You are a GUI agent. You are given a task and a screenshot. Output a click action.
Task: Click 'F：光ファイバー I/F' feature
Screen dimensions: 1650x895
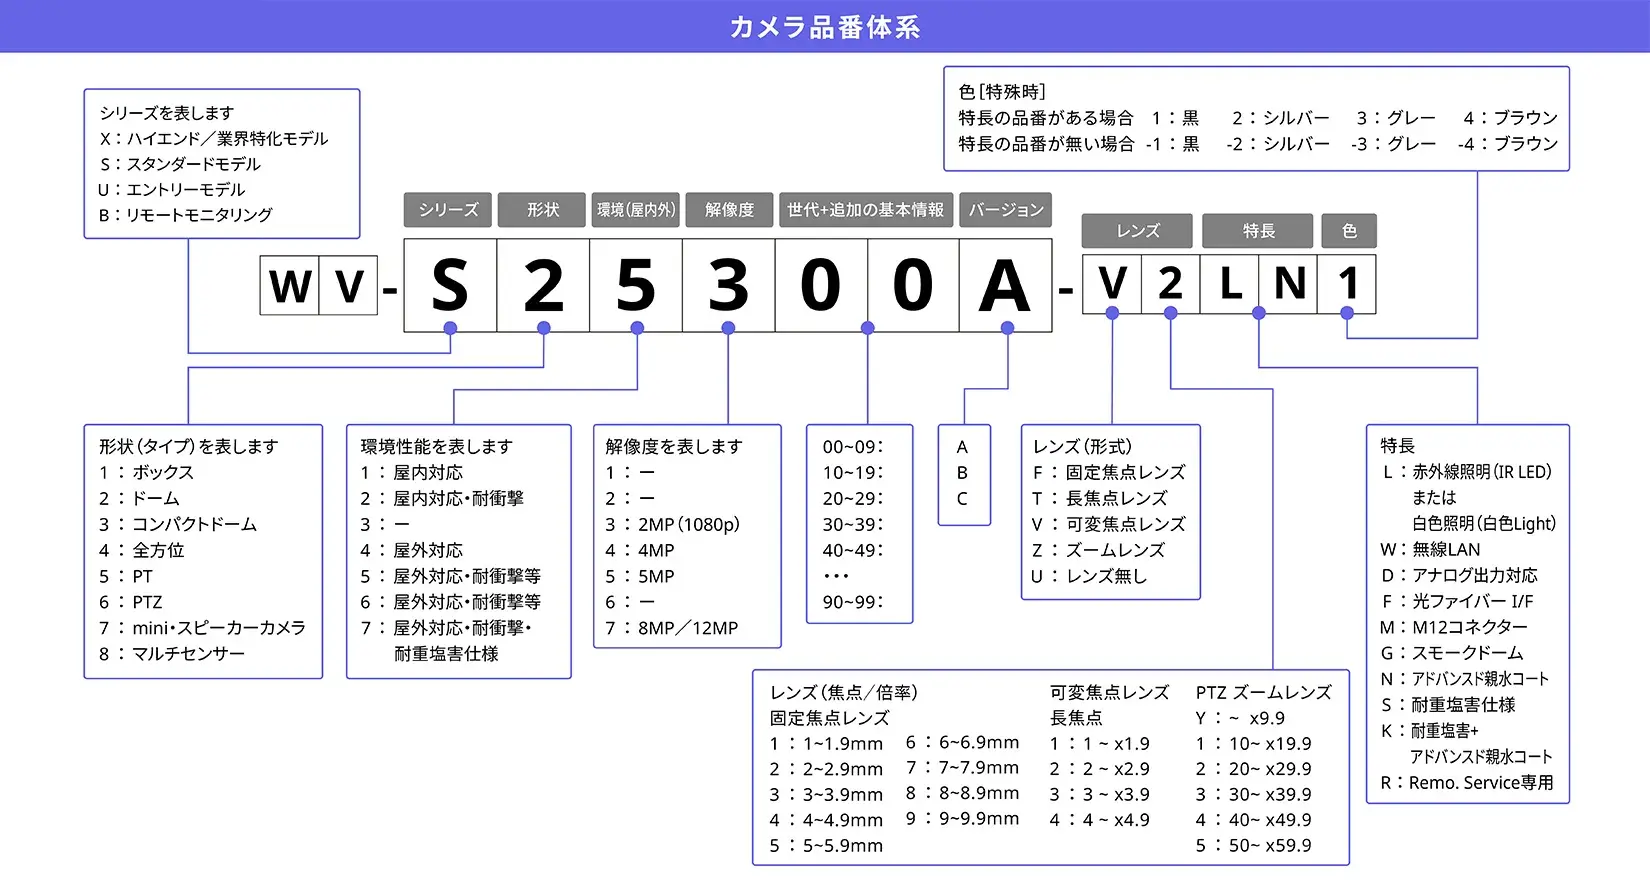1457,601
